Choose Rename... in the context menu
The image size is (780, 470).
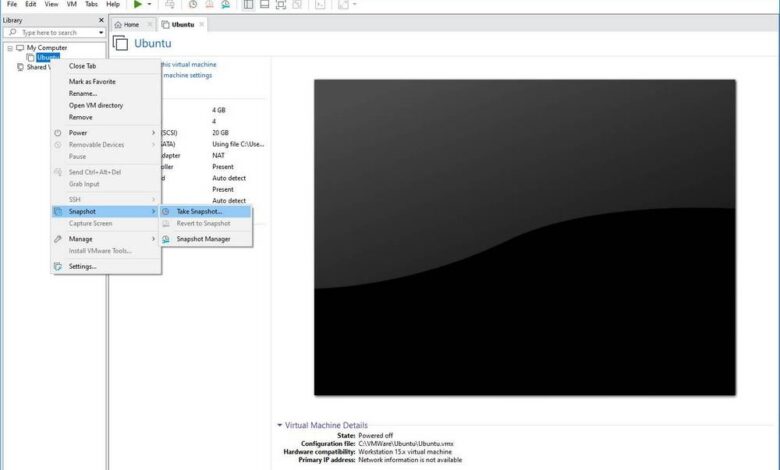(x=83, y=93)
